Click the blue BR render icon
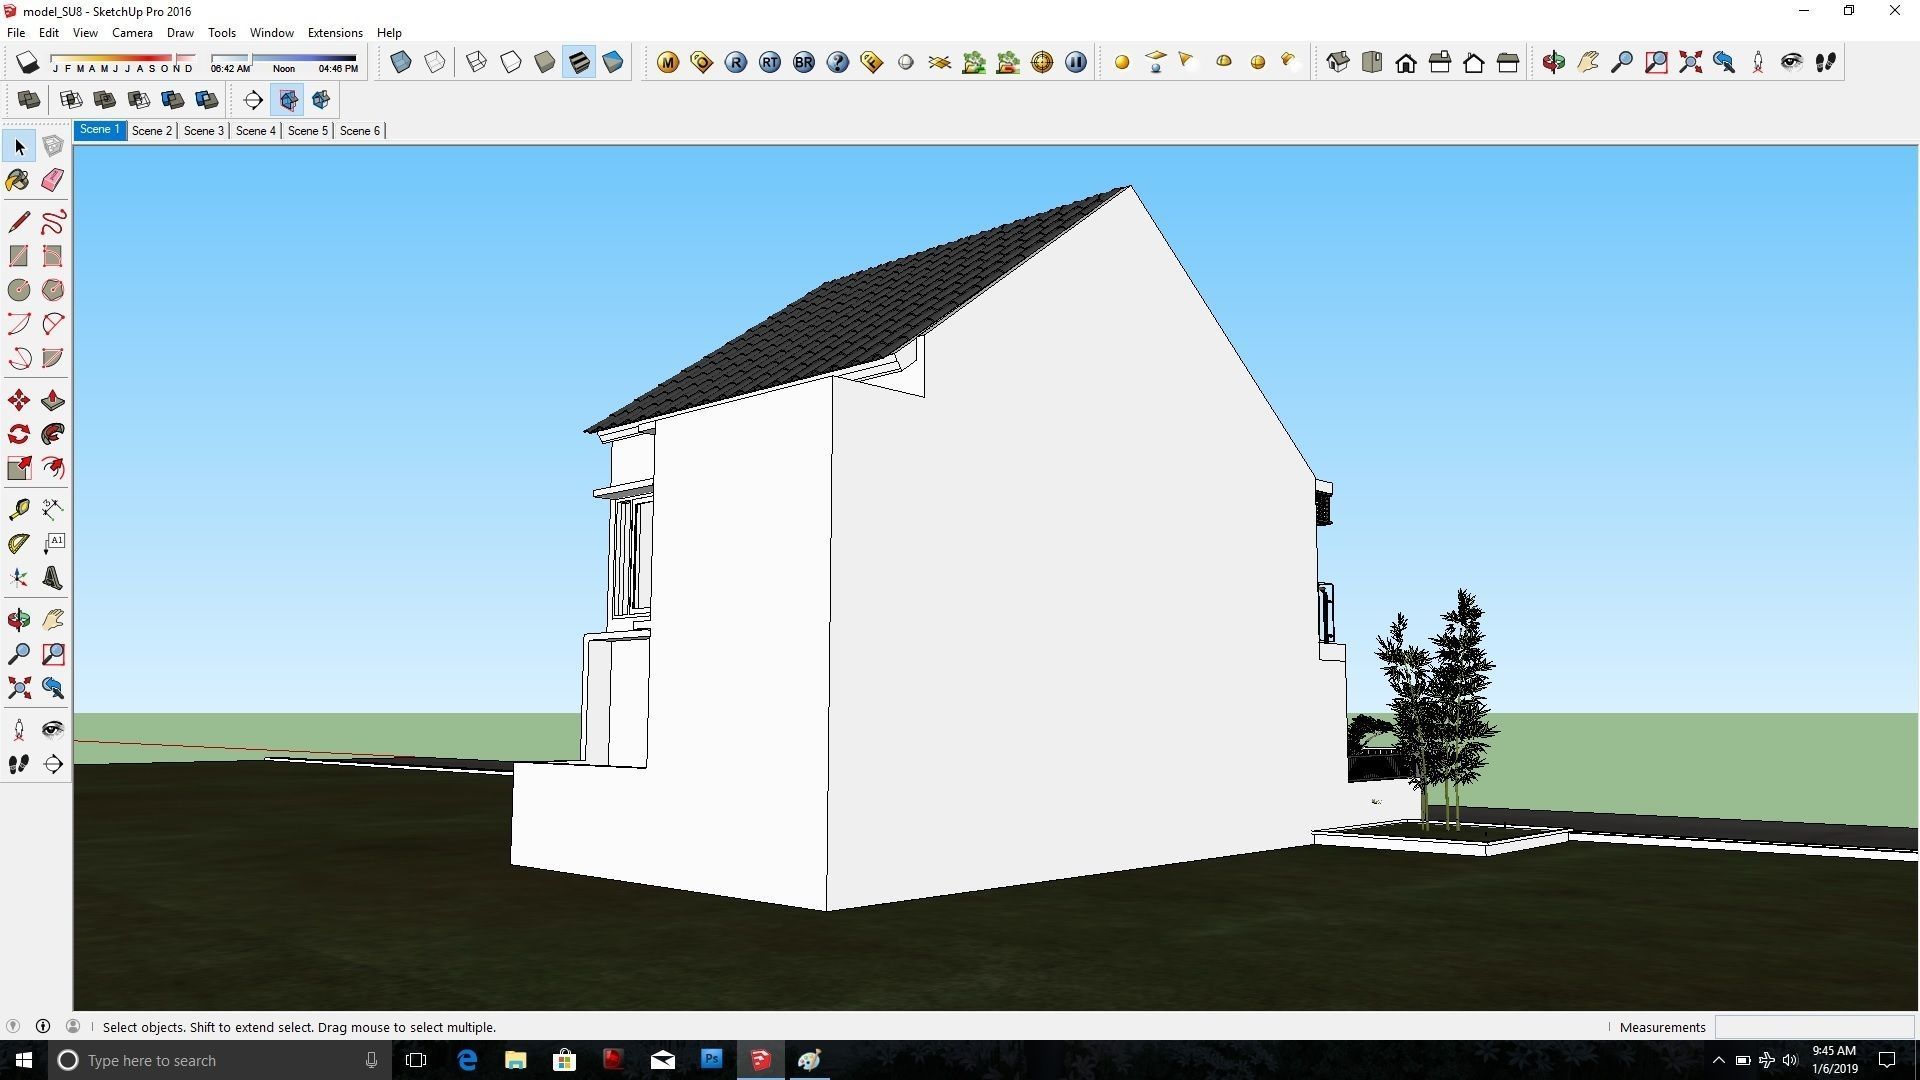The width and height of the screenshot is (1920, 1080). (x=804, y=62)
